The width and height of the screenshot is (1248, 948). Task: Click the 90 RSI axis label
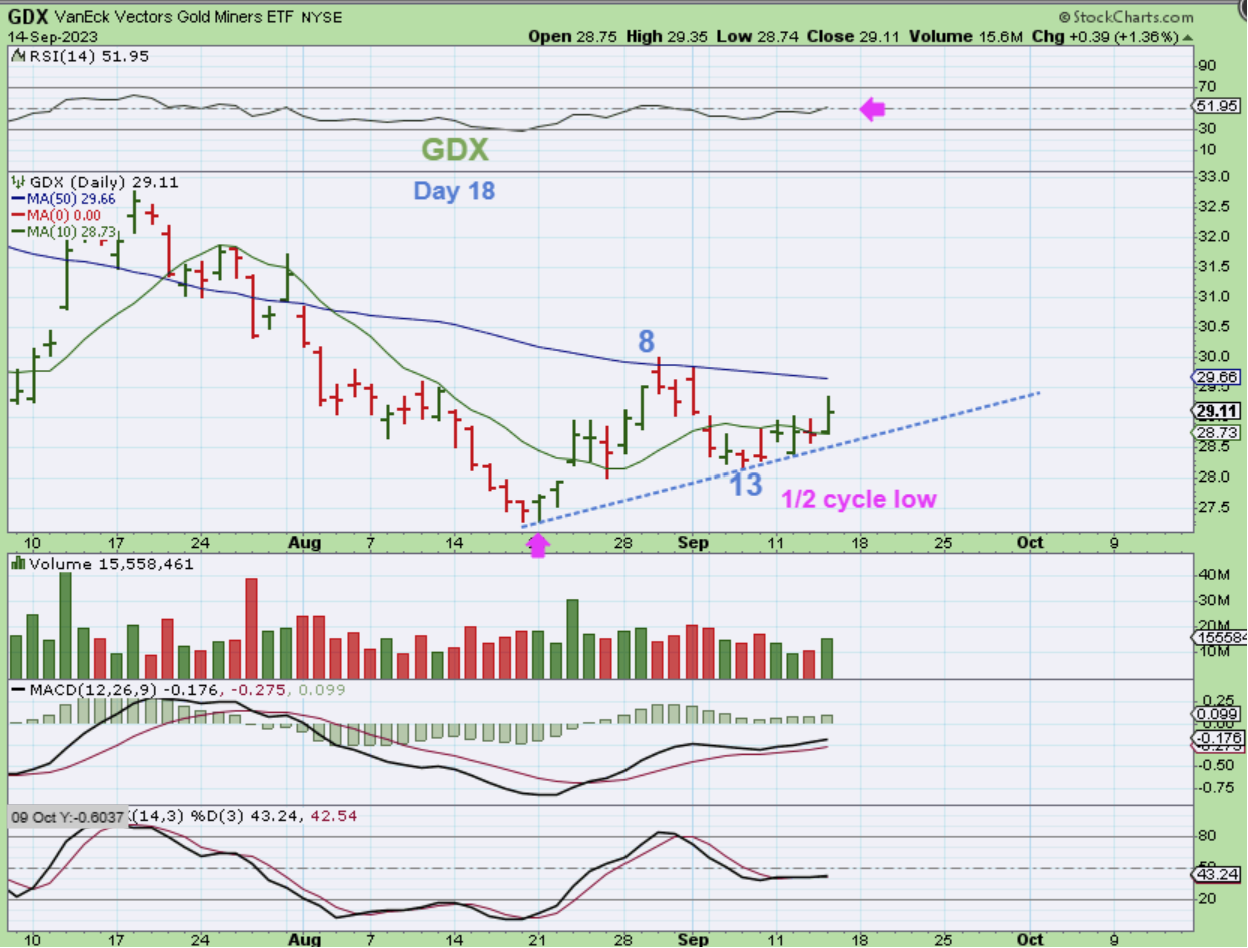coord(1207,65)
